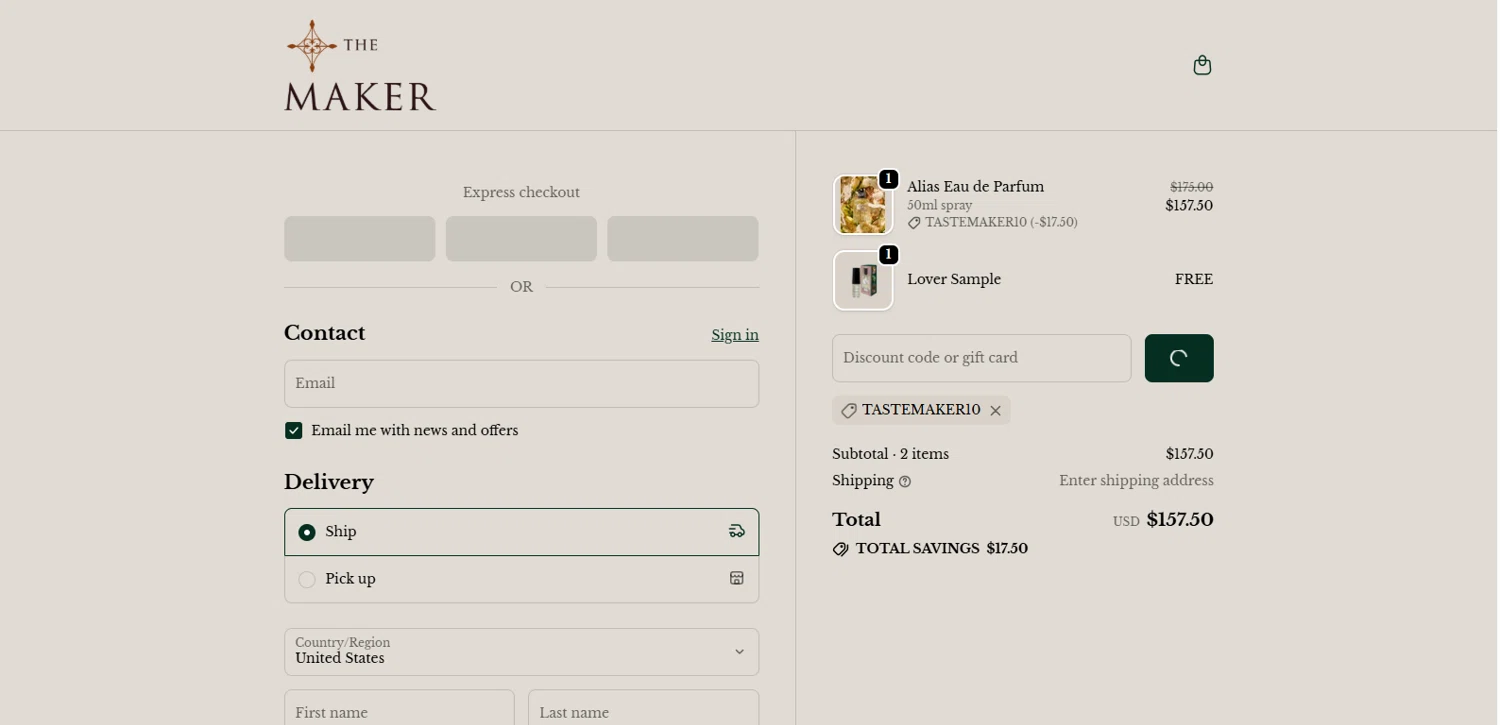Image resolution: width=1500 pixels, height=725 pixels.
Task: Click the Apply discount button with spinner
Action: coord(1179,358)
